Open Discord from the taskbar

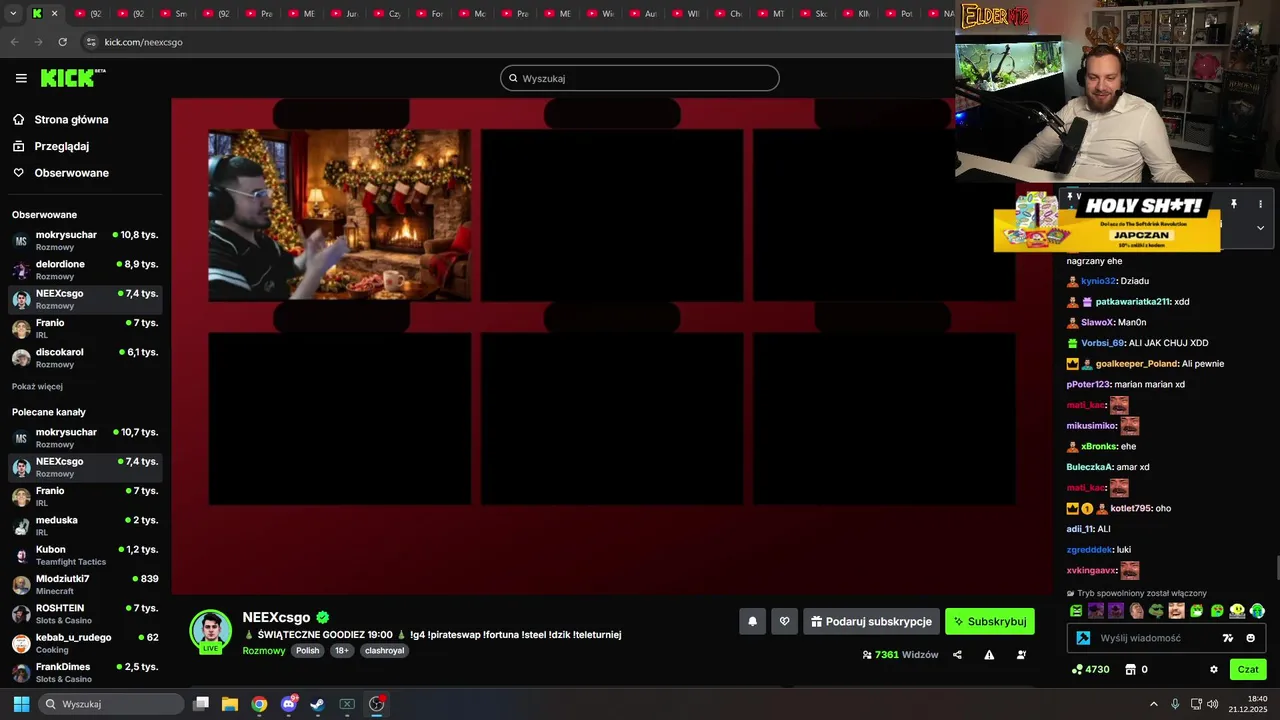[x=289, y=704]
